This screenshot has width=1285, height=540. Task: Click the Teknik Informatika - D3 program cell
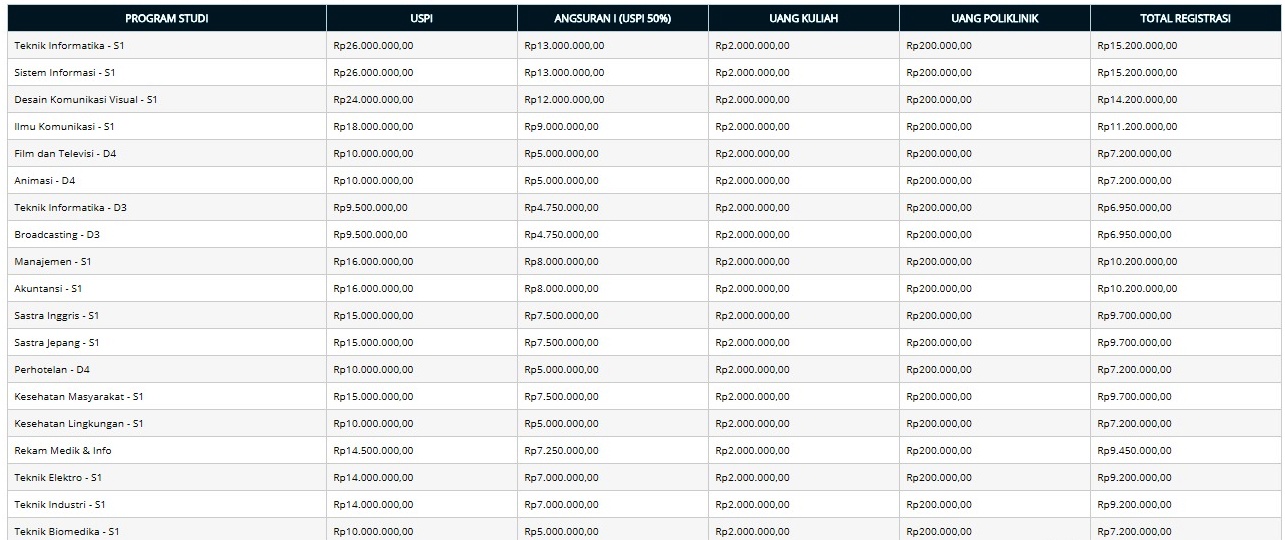pos(70,207)
